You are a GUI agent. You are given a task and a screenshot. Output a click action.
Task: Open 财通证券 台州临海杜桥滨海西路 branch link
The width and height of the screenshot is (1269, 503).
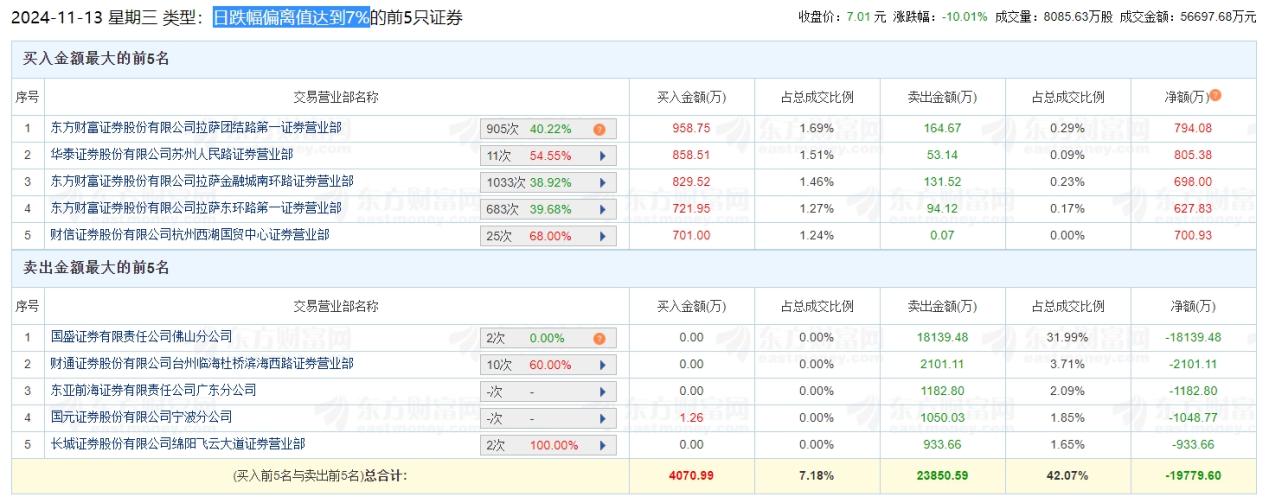click(x=202, y=364)
